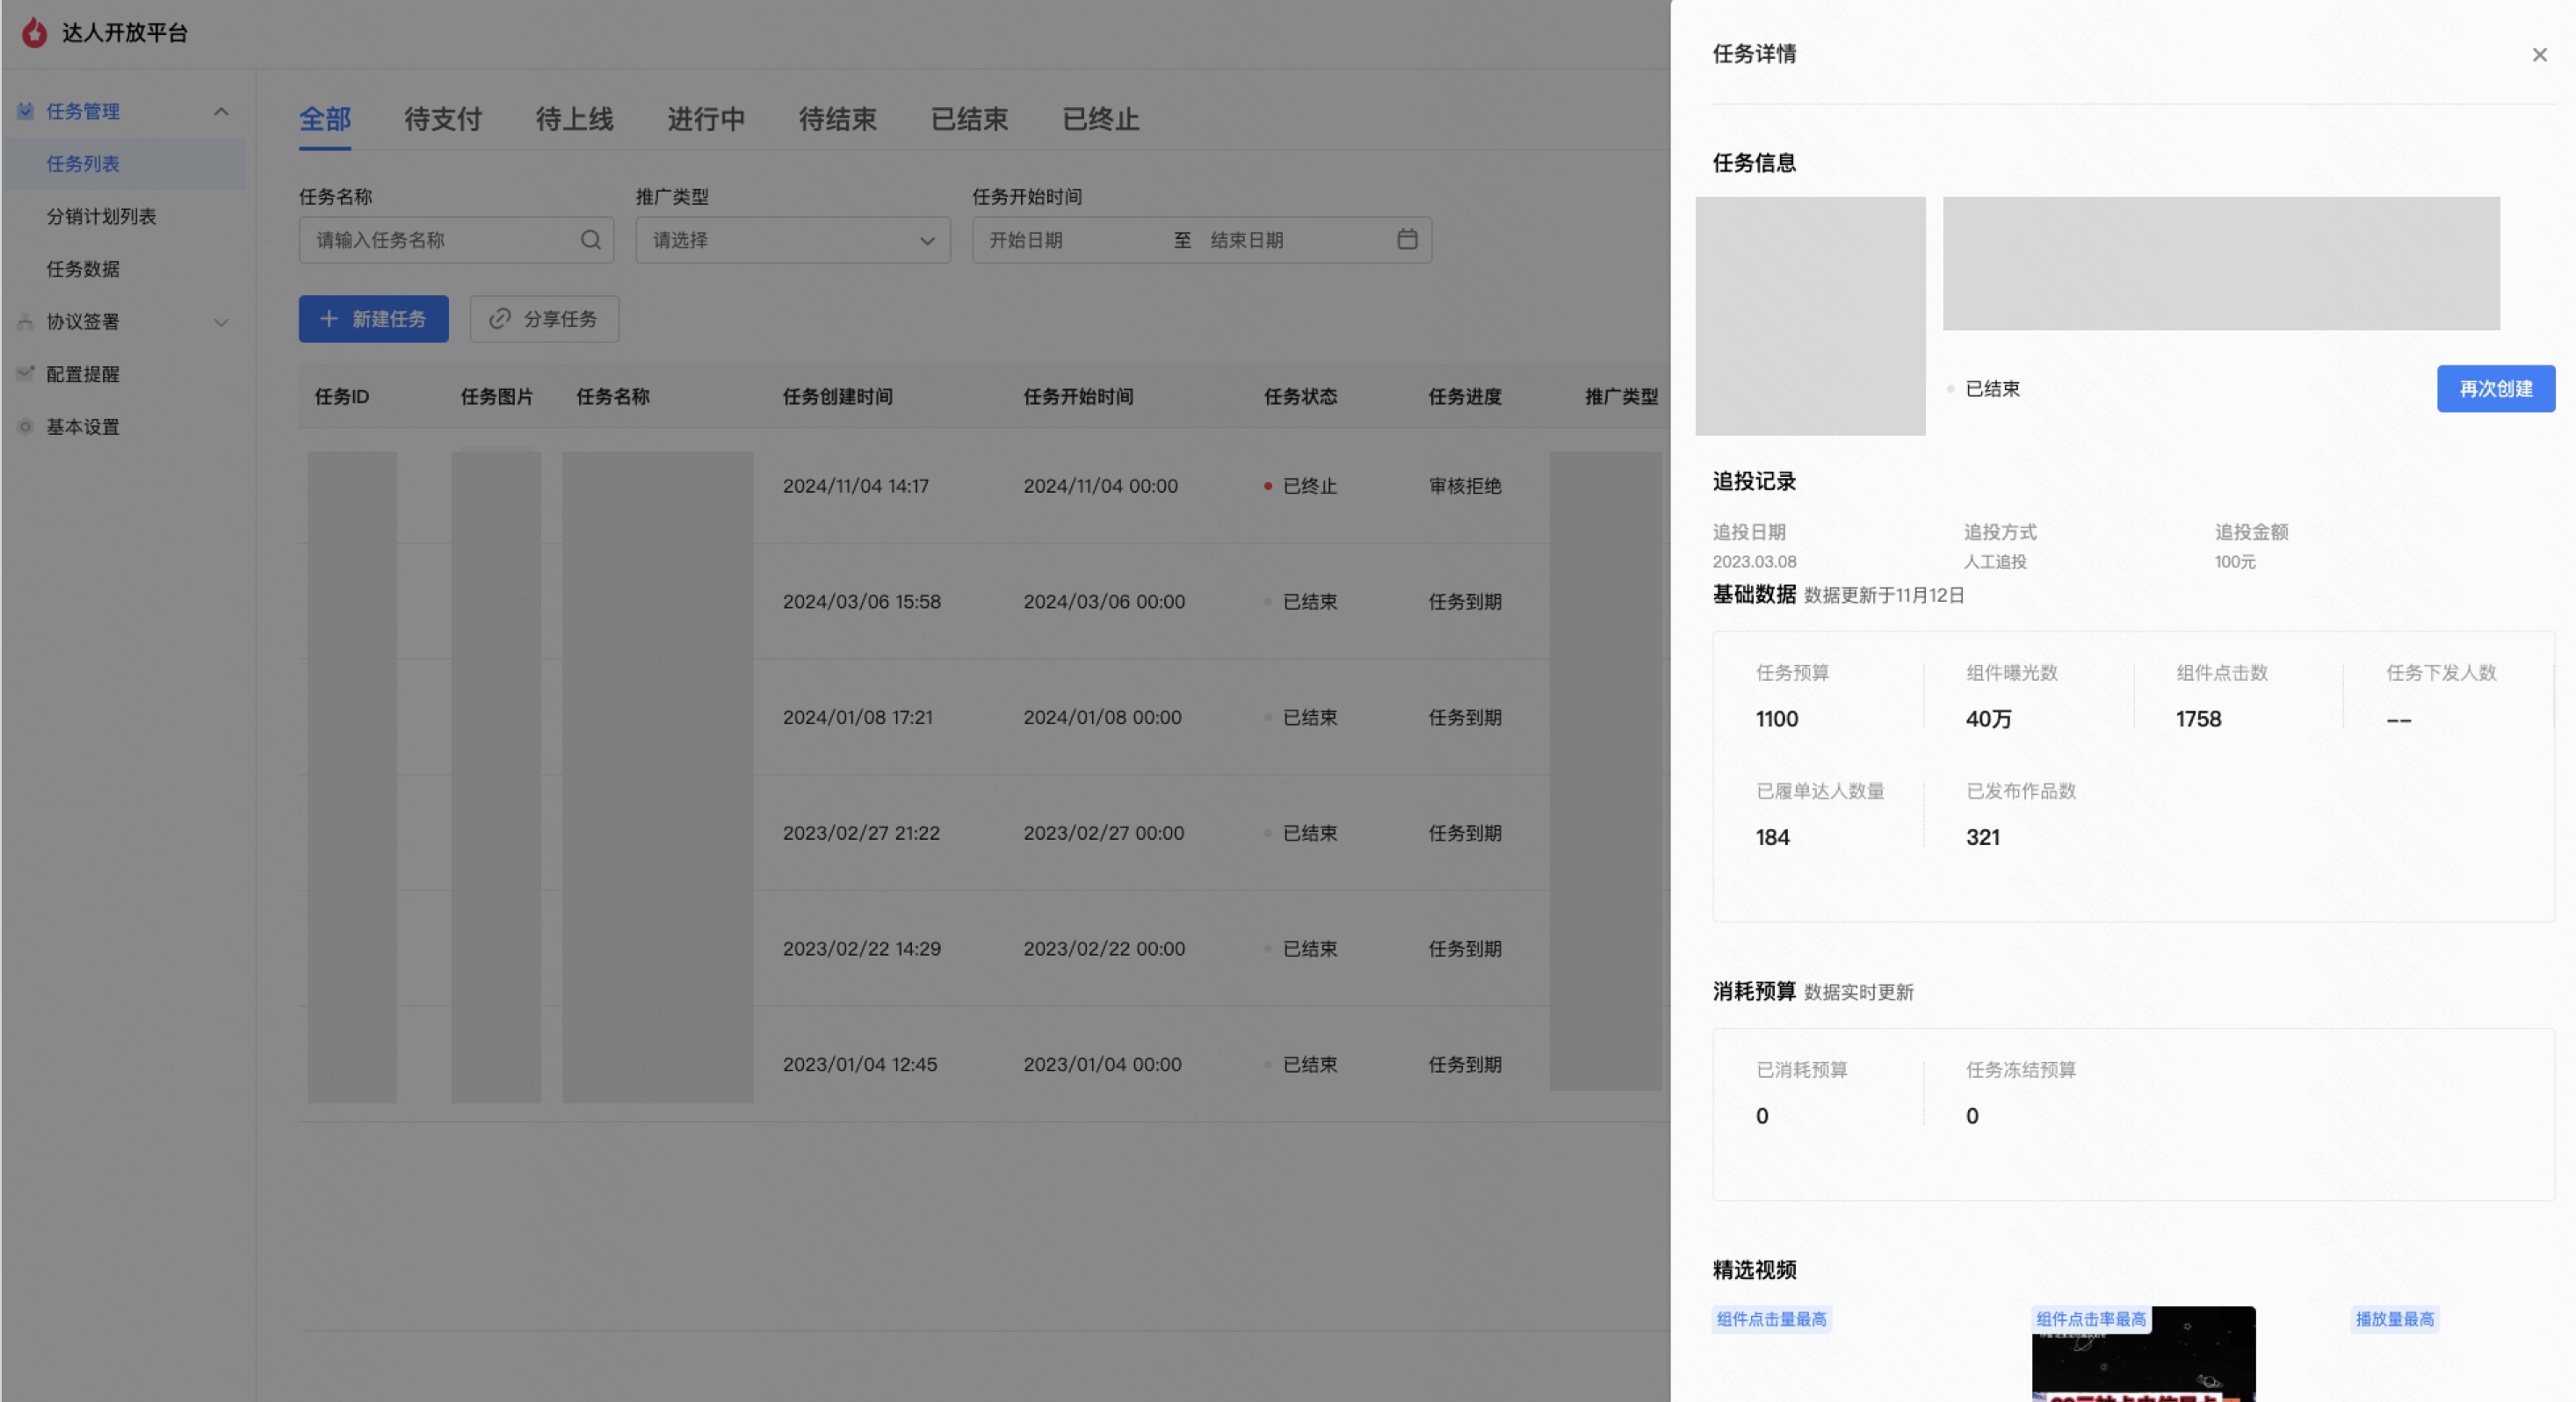This screenshot has width=2576, height=1402.
Task: Click the 分享任务 button
Action: click(x=544, y=319)
